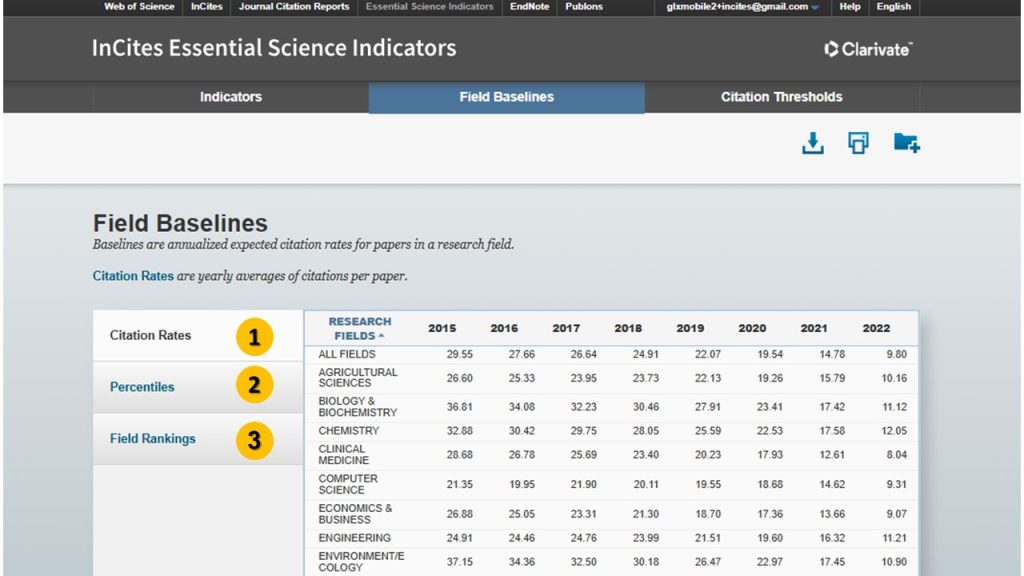Viewport: 1024px width, 576px height.
Task: Download the field baselines data
Action: coord(812,143)
